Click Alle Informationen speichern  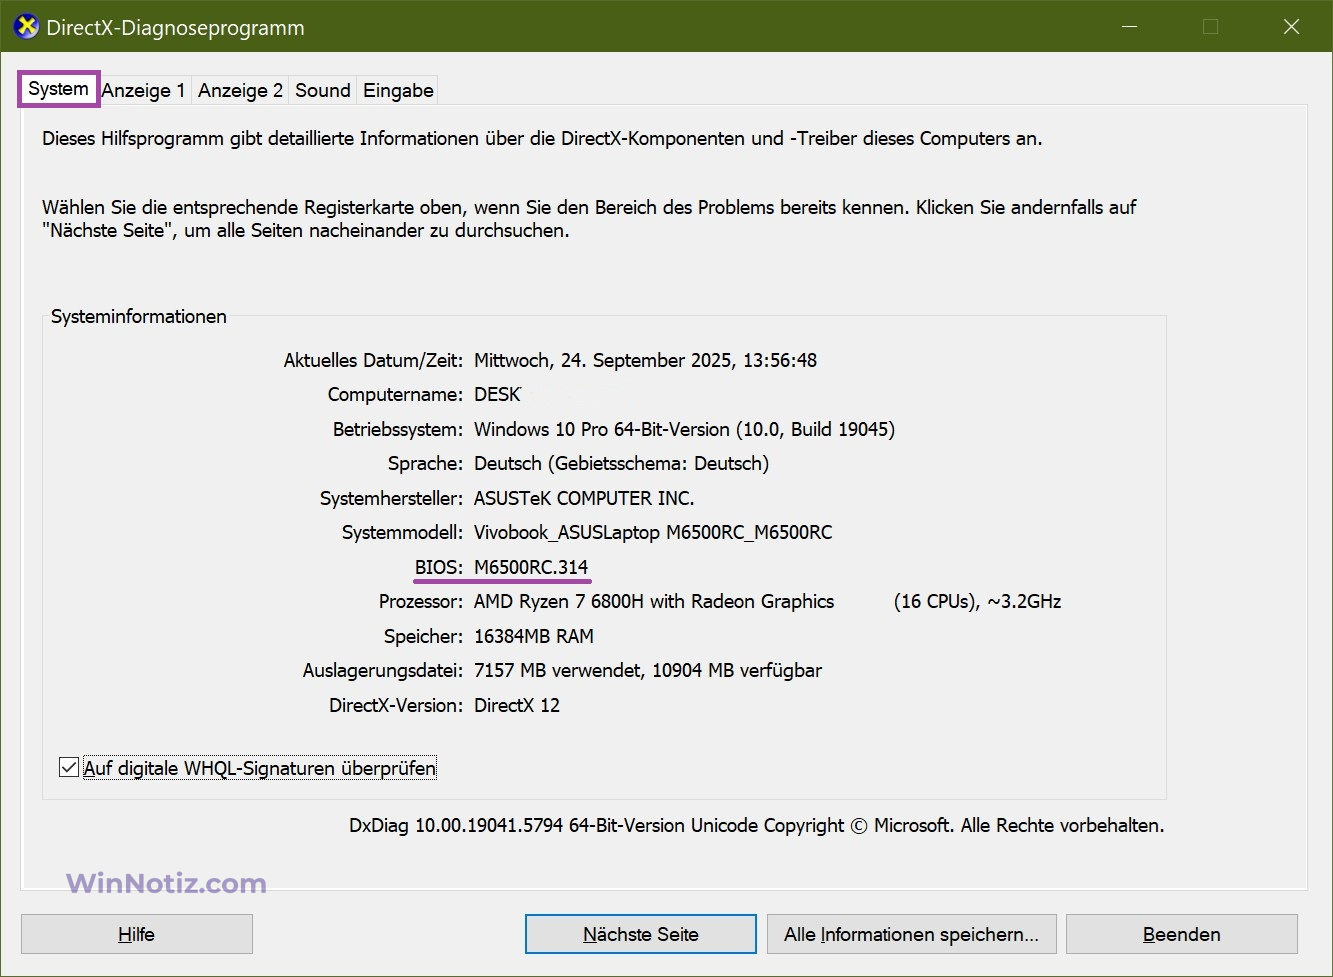click(911, 934)
